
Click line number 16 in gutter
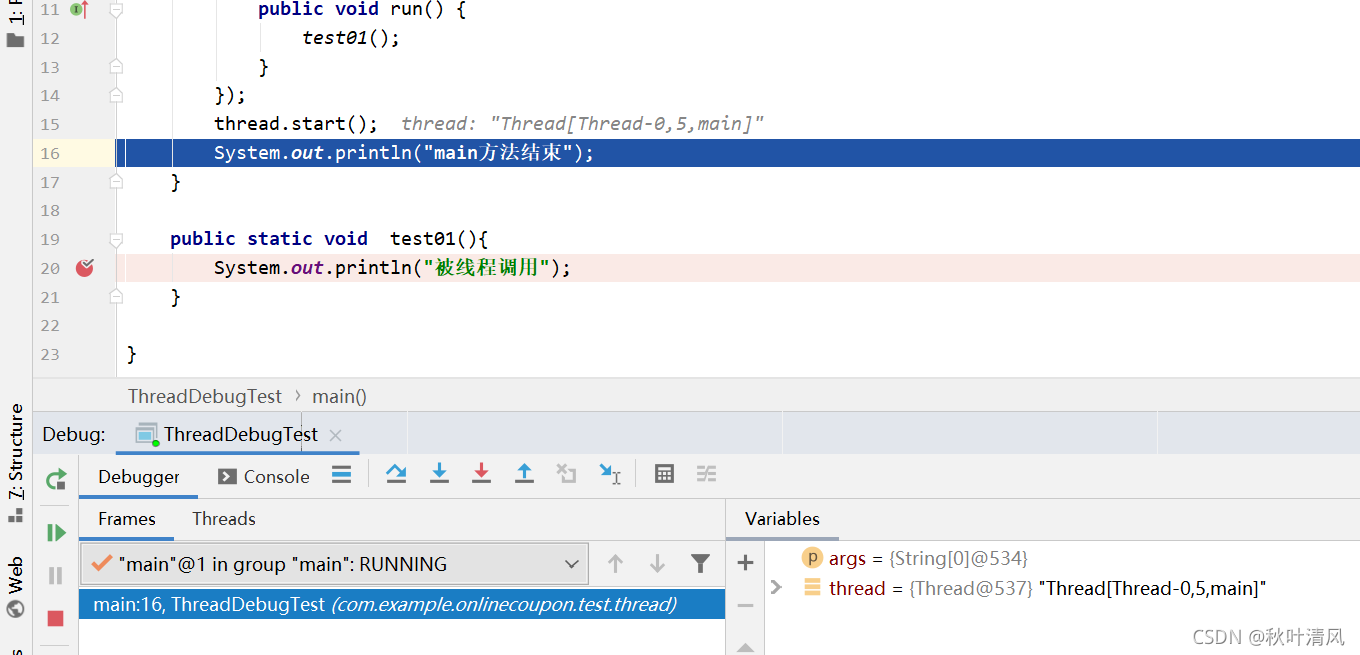click(x=50, y=153)
